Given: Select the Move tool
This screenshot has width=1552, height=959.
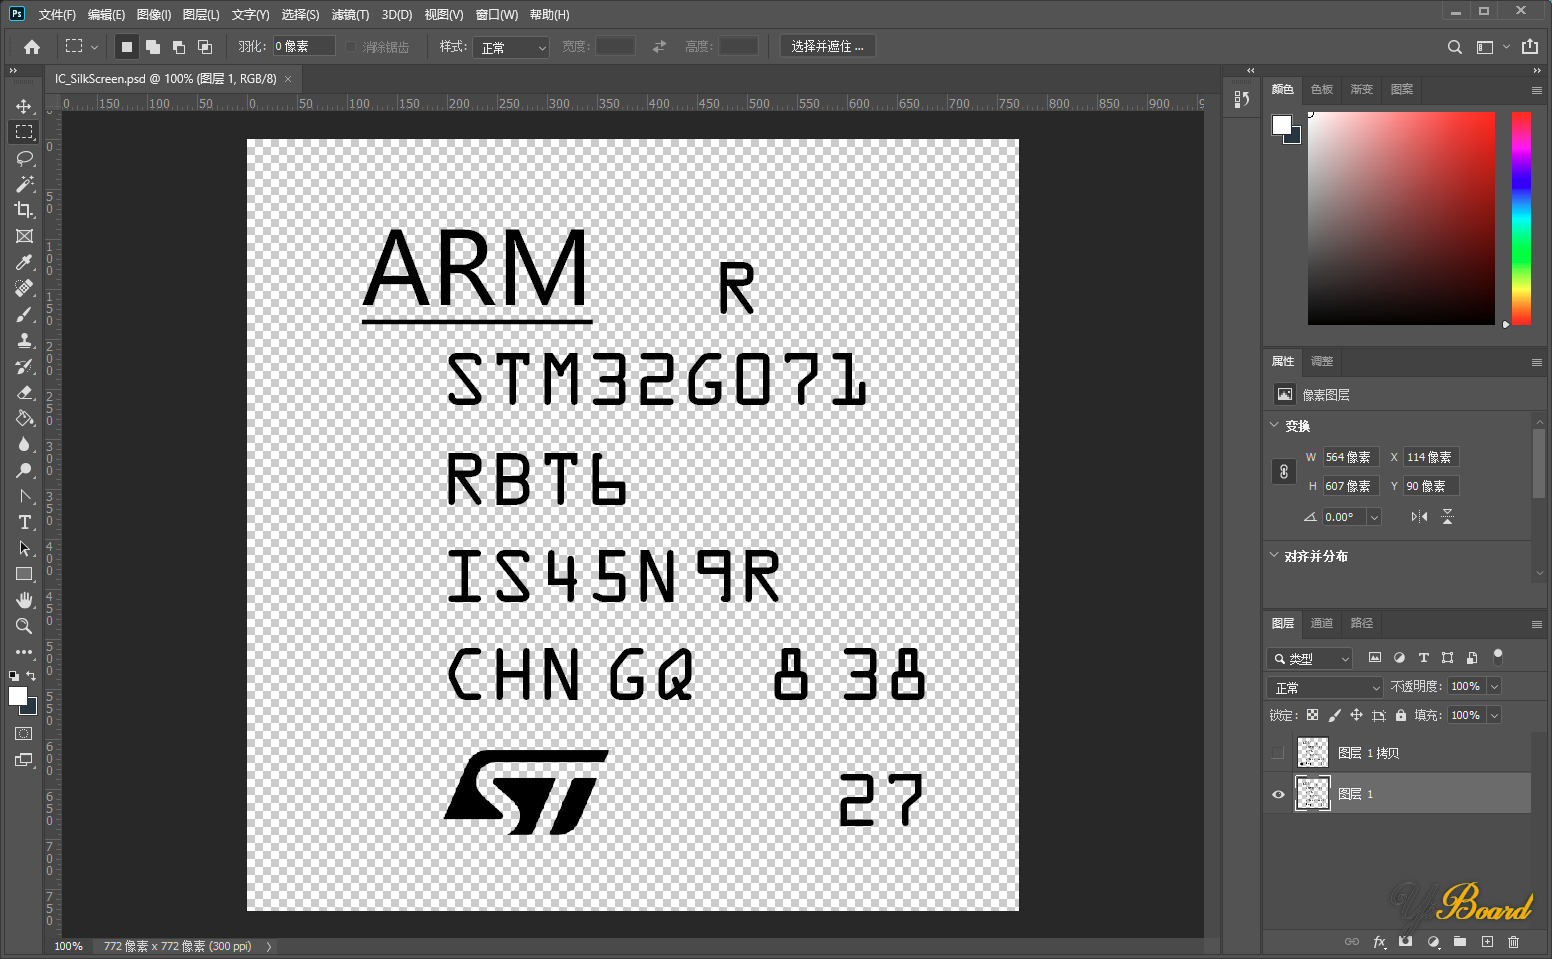Looking at the screenshot, I should click(24, 106).
